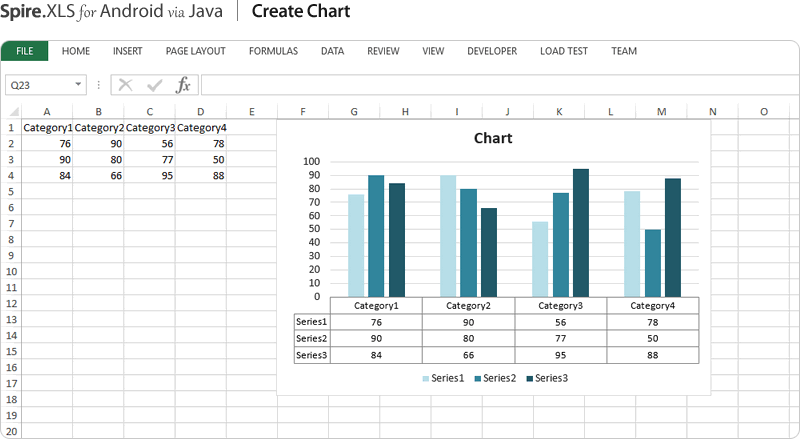
Task: Select column A header
Action: [47, 112]
